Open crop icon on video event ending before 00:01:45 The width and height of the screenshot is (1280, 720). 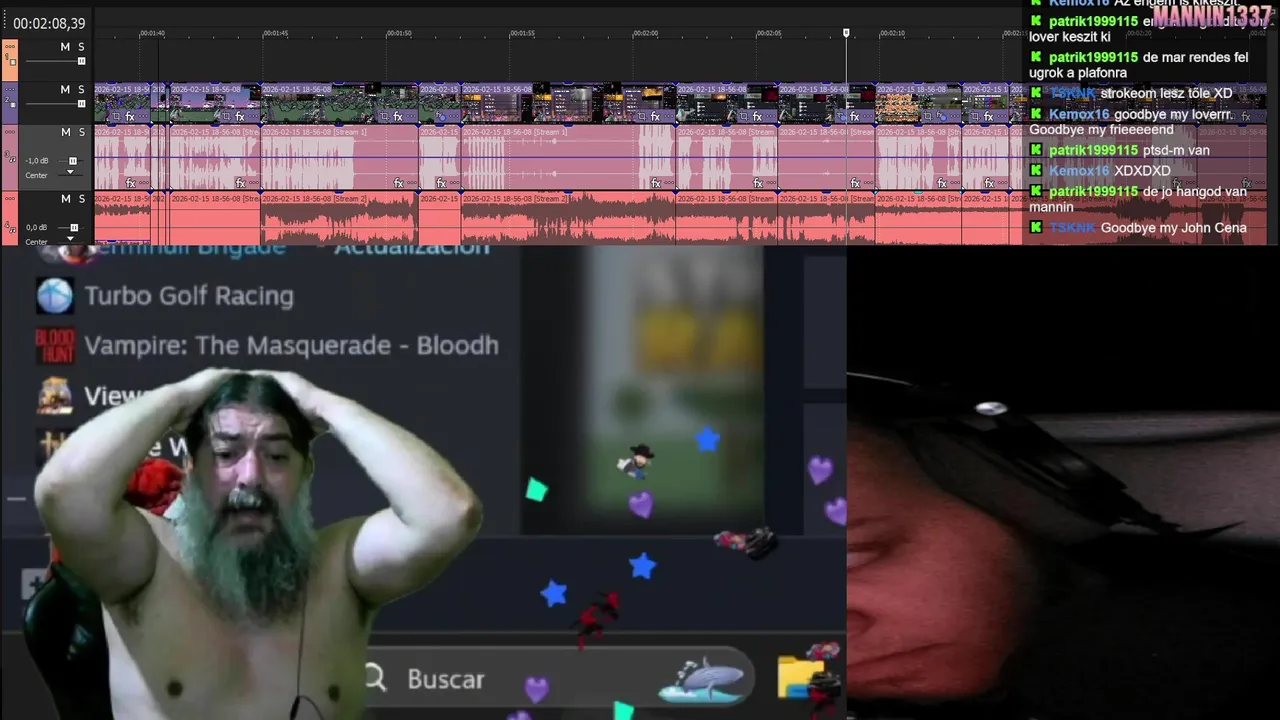pyautogui.click(x=226, y=117)
